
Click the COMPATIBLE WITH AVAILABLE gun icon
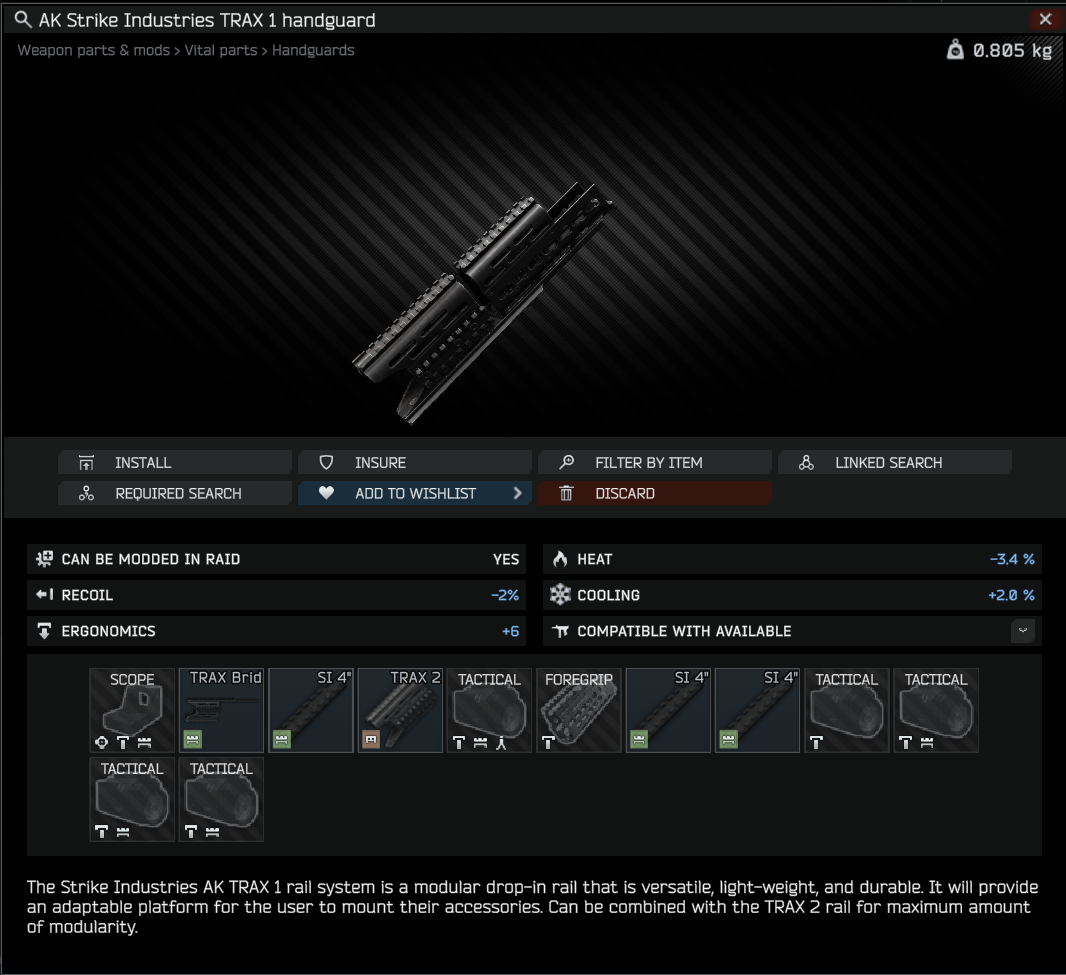(560, 632)
